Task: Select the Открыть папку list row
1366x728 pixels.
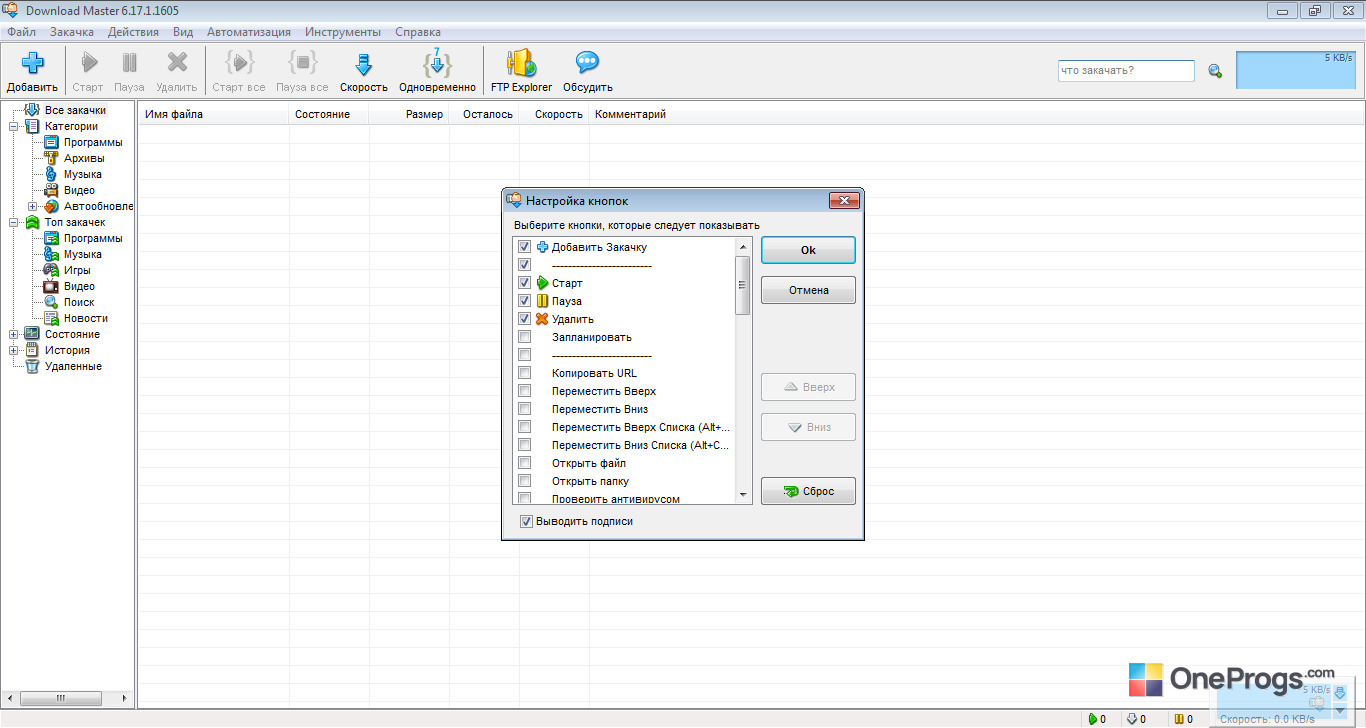Action: (x=625, y=481)
